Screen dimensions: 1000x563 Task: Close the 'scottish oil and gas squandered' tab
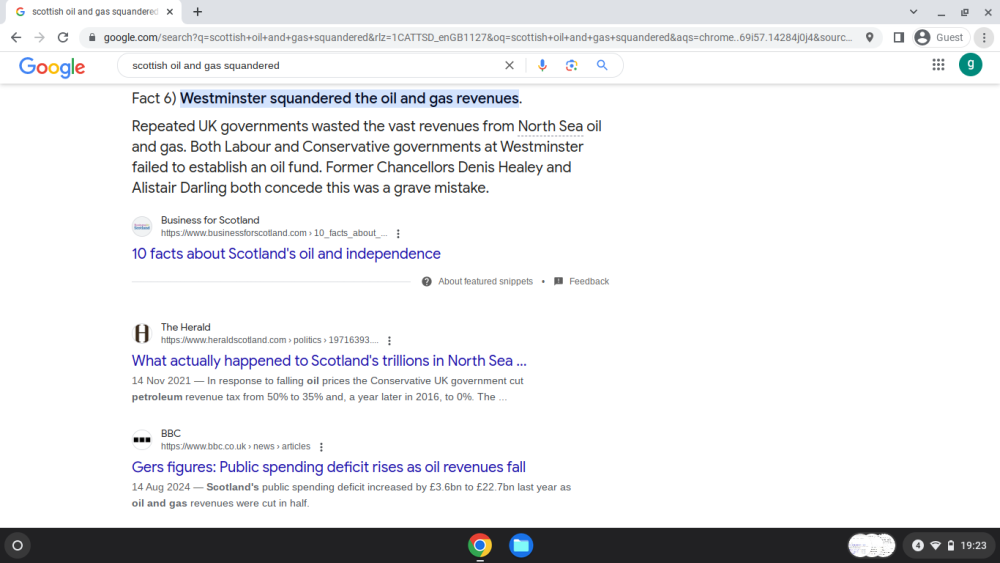coord(170,11)
